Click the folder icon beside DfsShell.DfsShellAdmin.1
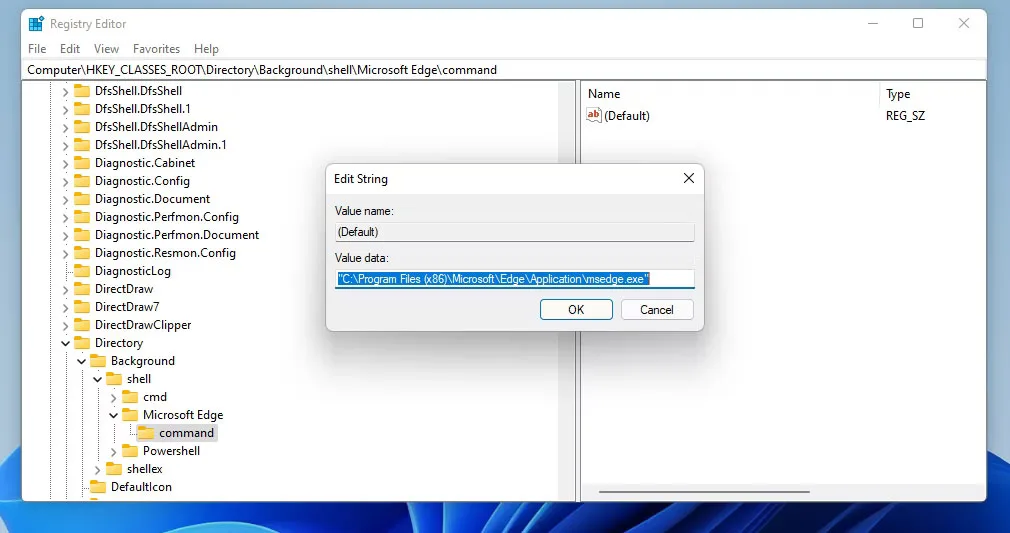 82,145
